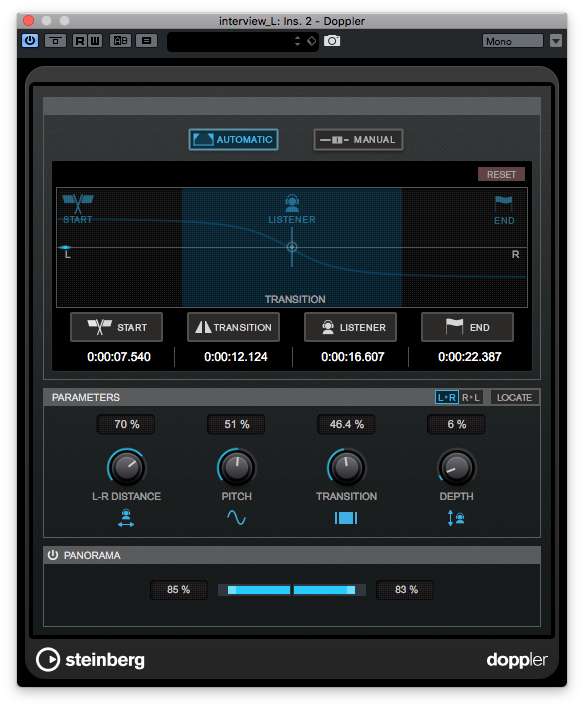Enable the Read automation R button
Screen dimensions: 584x708
click(x=79, y=41)
